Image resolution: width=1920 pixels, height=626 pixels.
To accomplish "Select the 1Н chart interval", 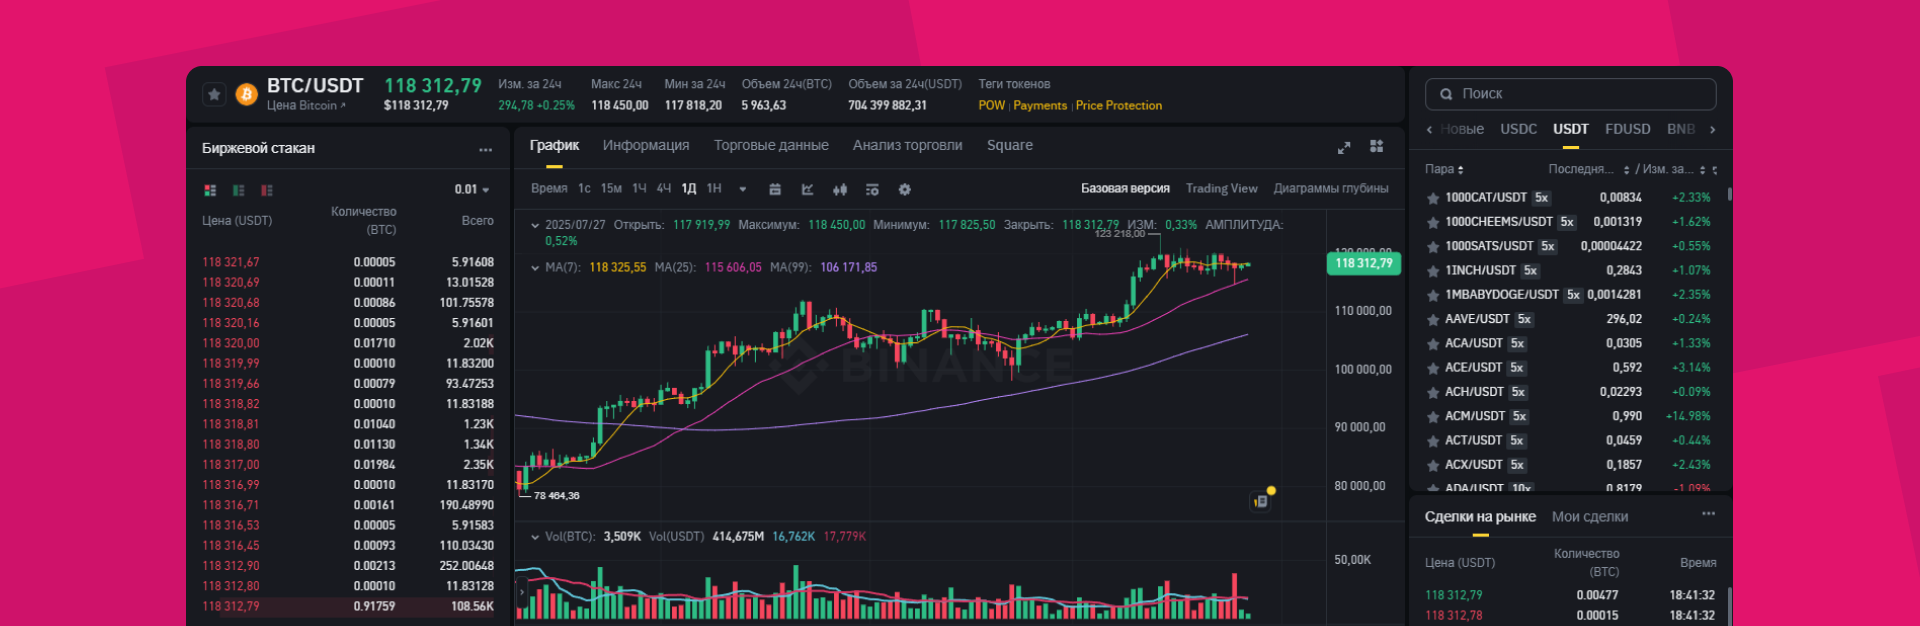I will [714, 188].
